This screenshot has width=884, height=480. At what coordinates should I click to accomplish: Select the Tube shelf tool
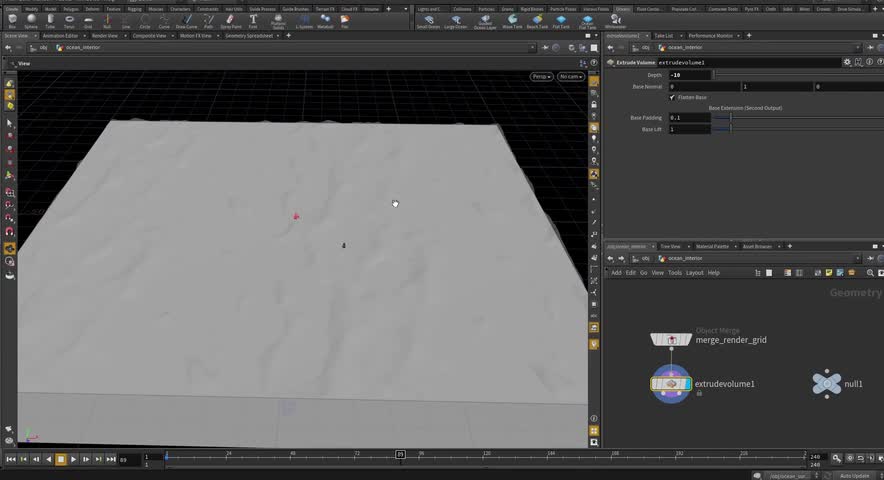(50, 21)
